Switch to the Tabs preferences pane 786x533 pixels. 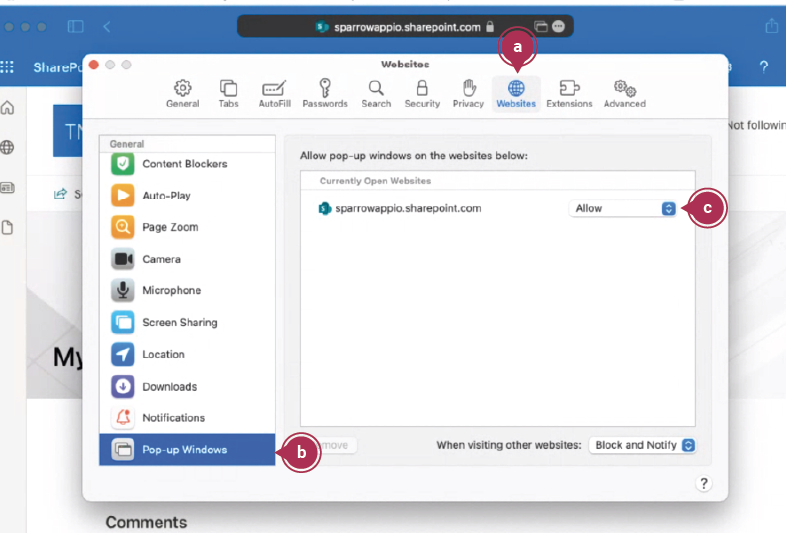[228, 93]
